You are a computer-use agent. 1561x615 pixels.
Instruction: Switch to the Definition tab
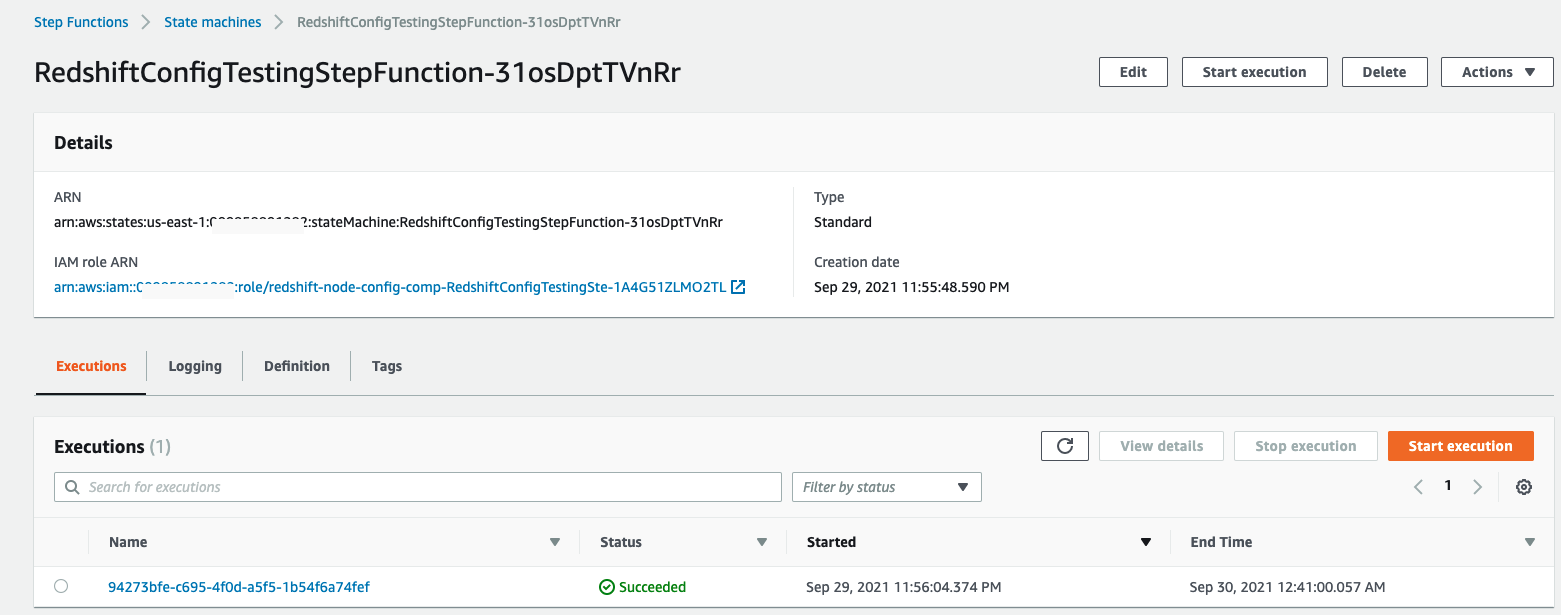[296, 365]
